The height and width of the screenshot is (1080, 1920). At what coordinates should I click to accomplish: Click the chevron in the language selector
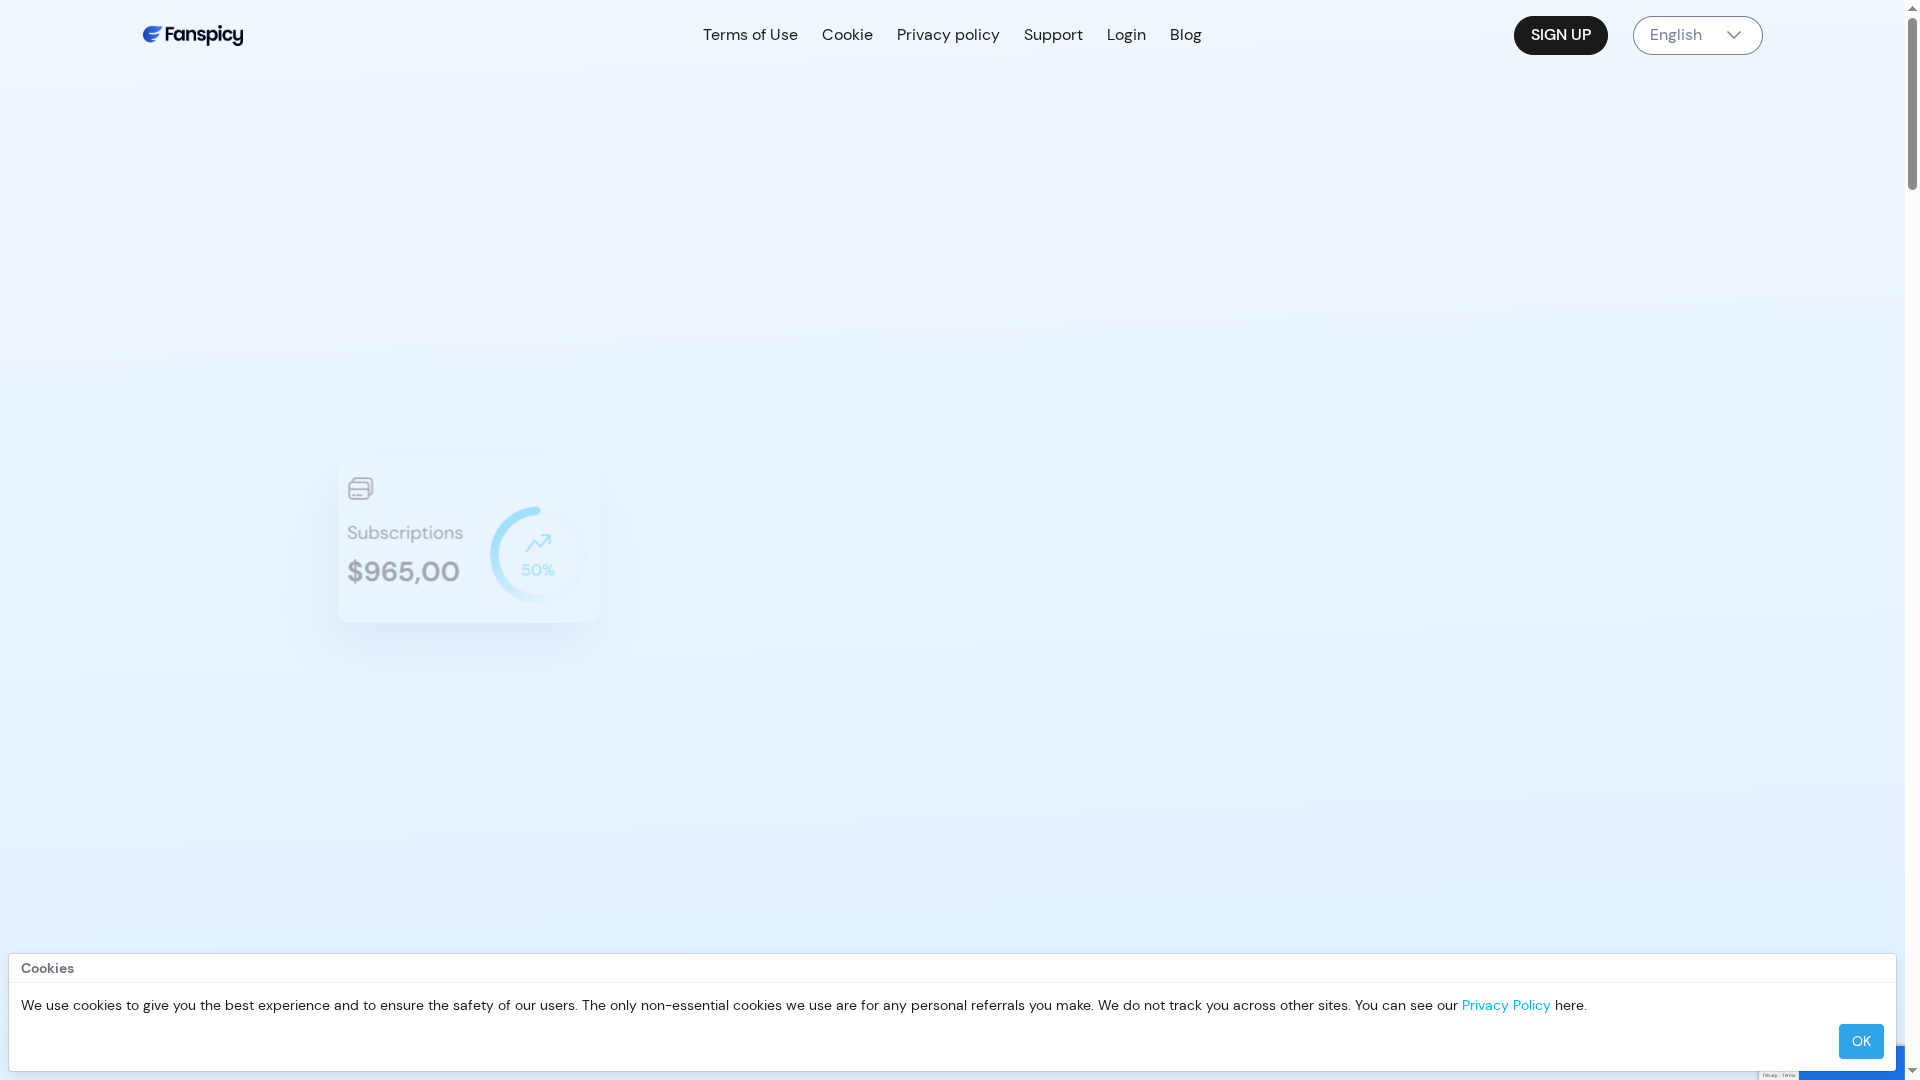(1734, 35)
